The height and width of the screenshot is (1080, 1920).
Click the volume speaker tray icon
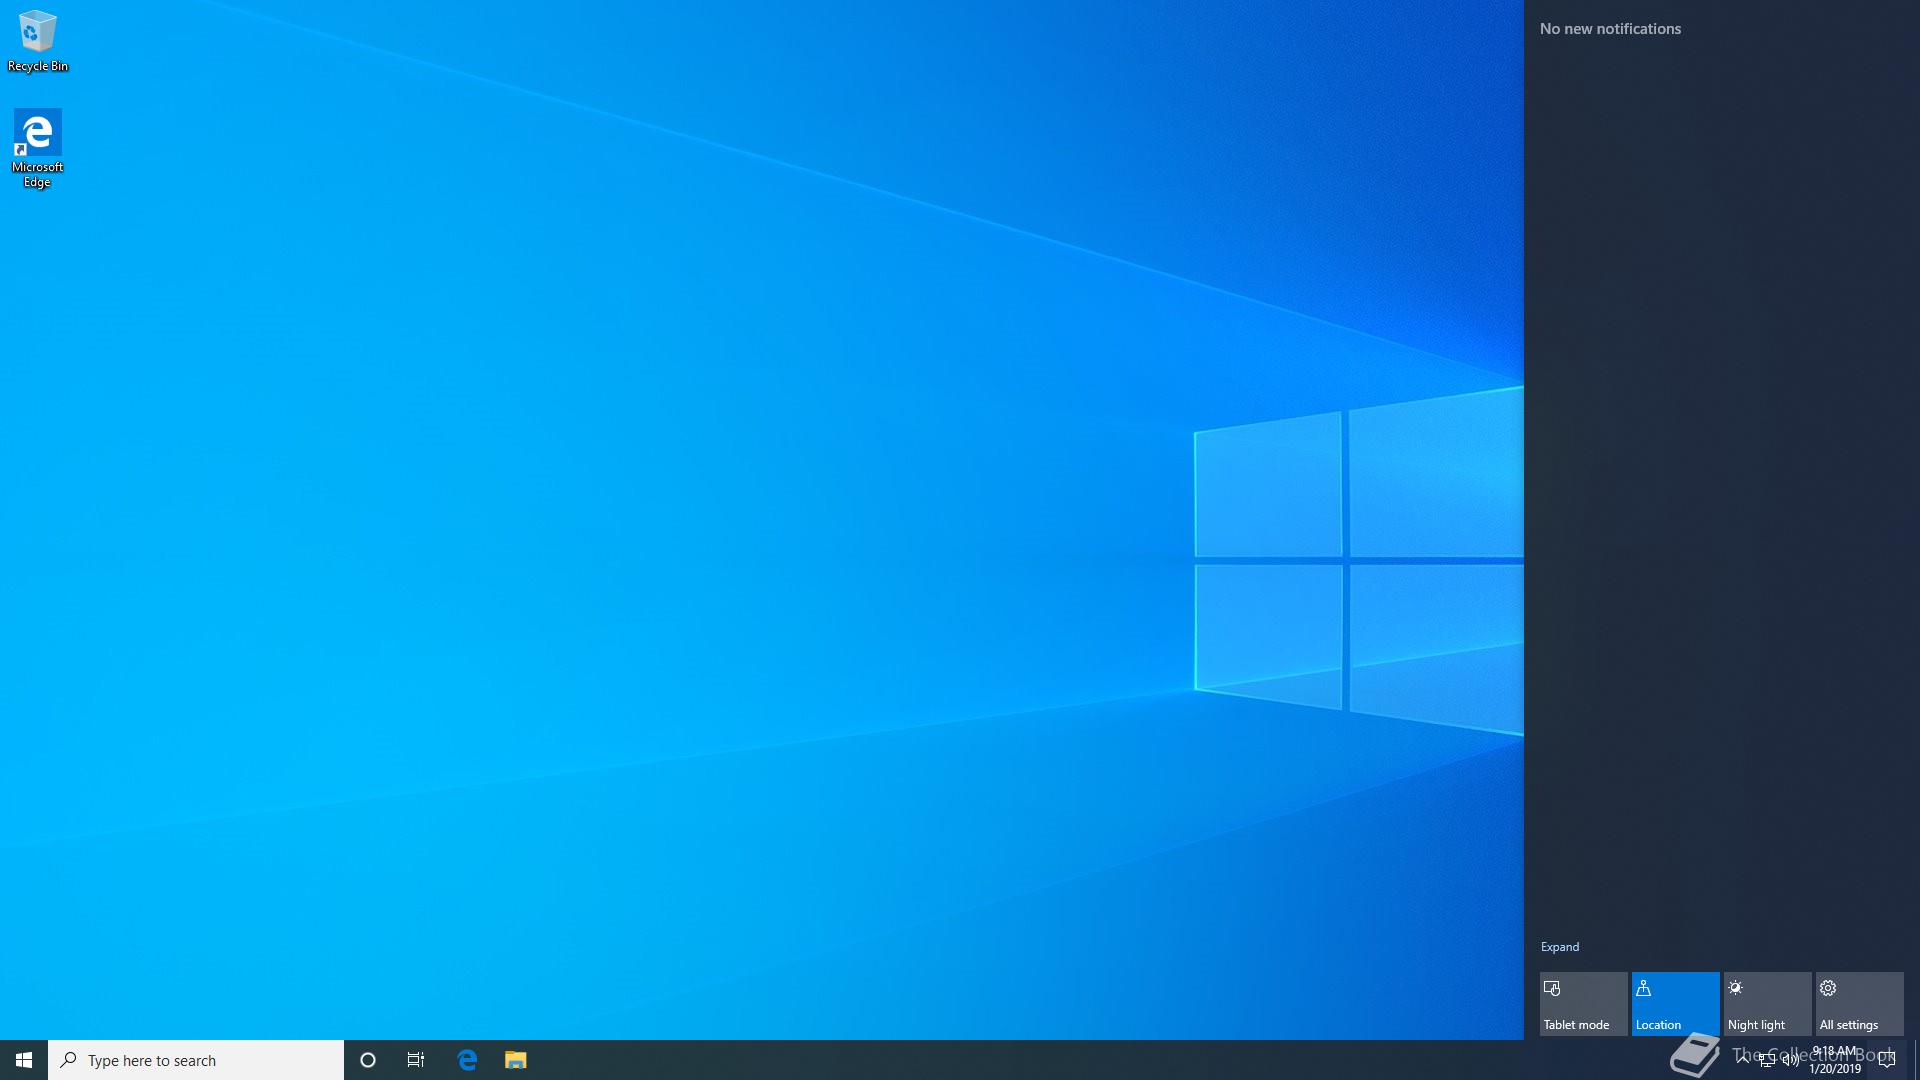(1790, 1060)
